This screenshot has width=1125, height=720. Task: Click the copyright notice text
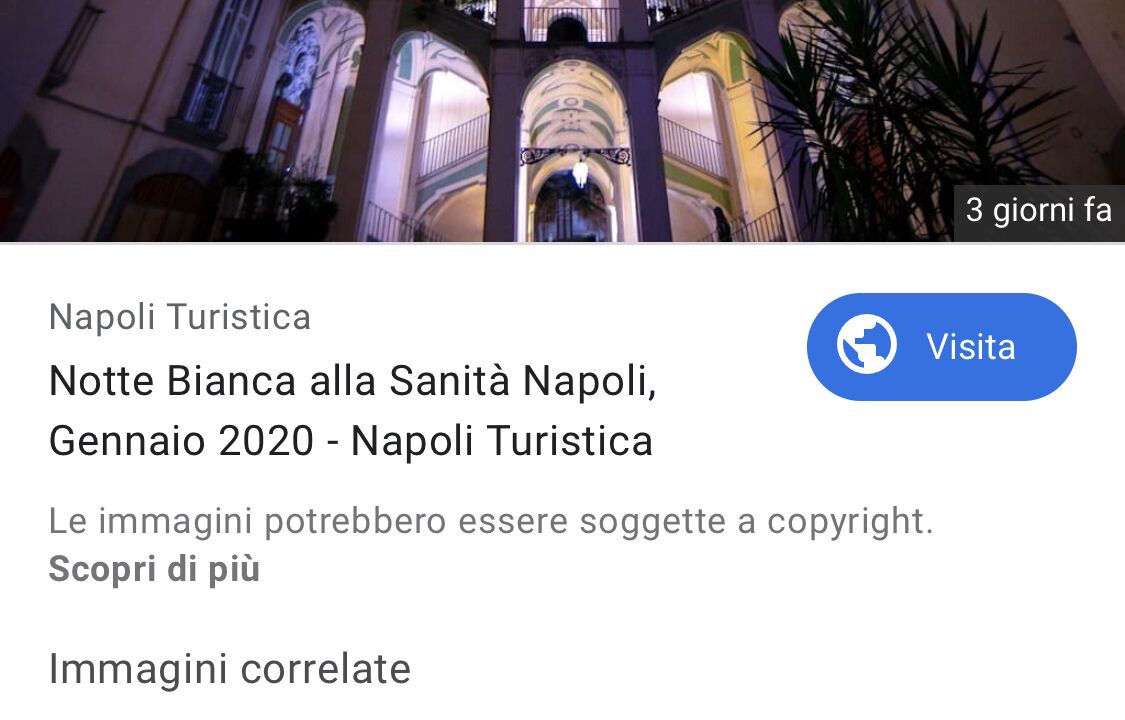pos(491,521)
